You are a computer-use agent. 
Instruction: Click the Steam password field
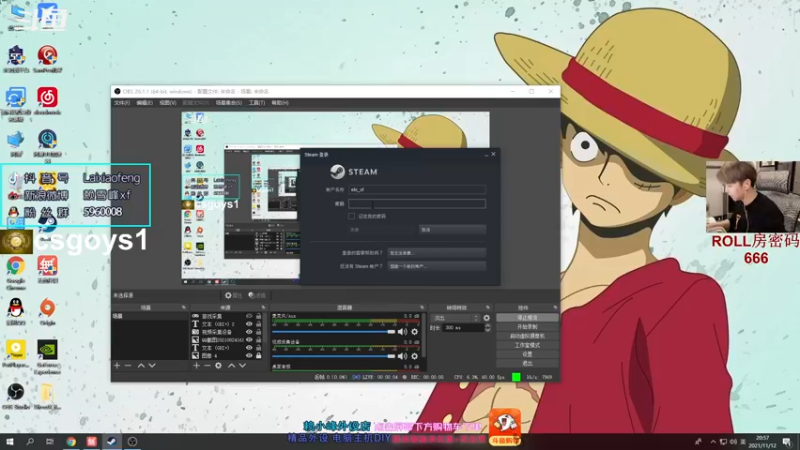click(417, 204)
